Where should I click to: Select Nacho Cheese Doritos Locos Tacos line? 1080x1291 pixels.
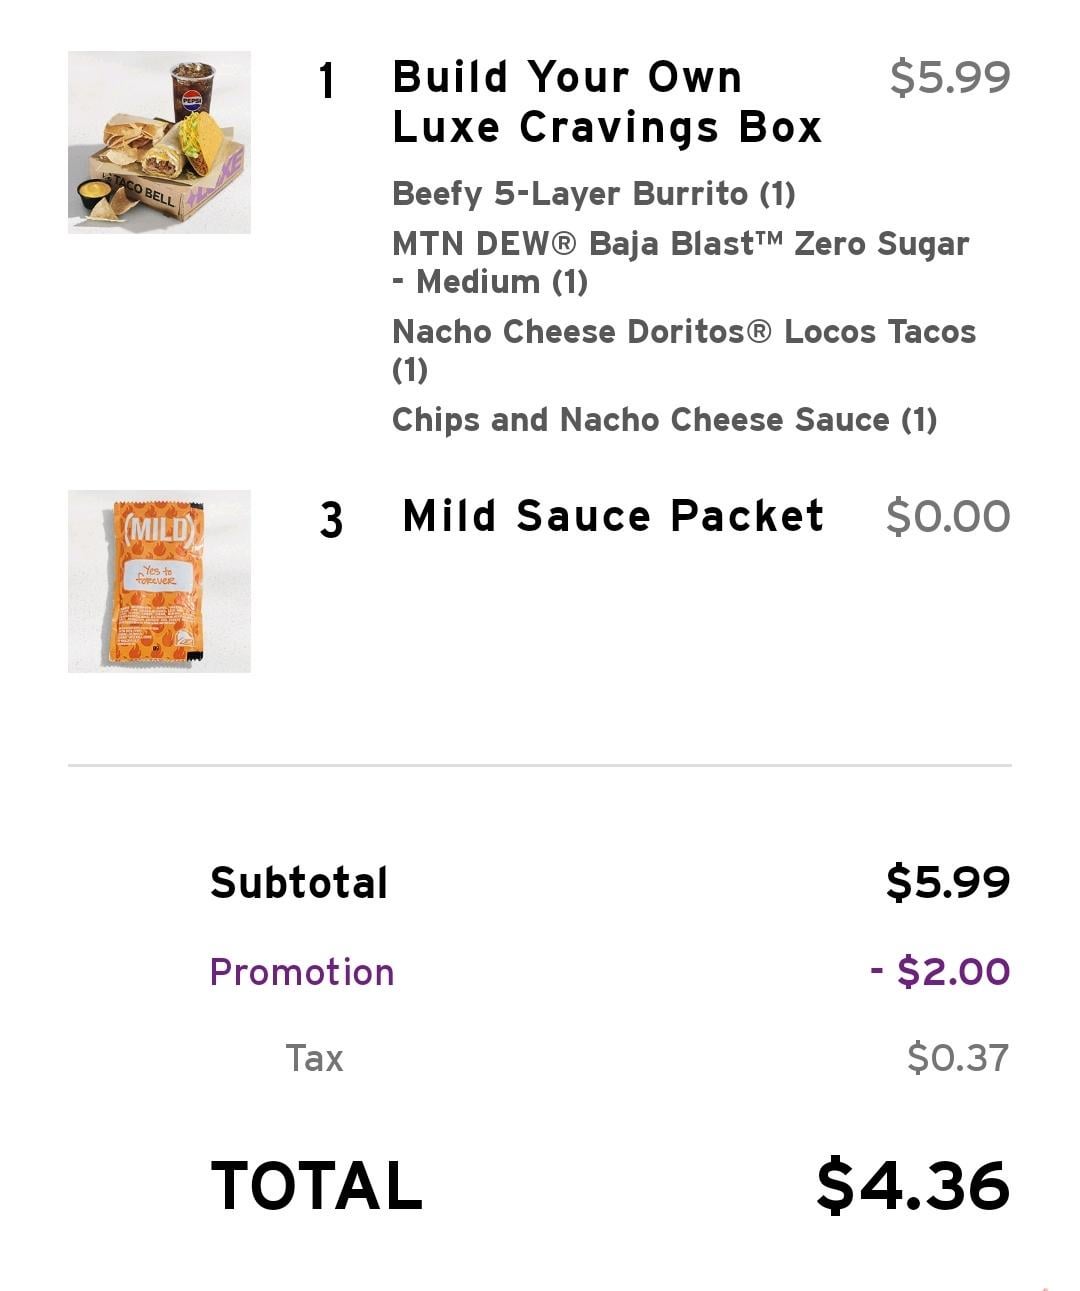point(683,350)
